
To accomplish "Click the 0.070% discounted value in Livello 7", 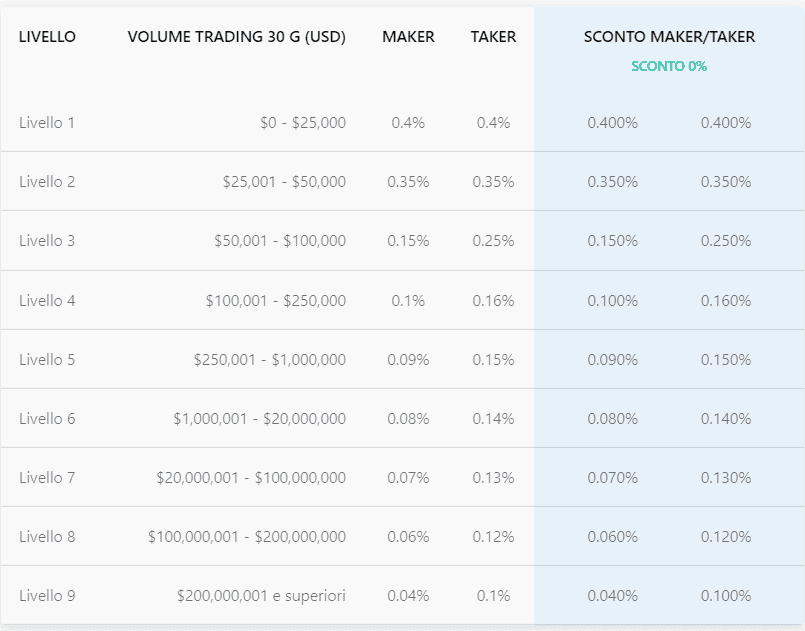I will 612,477.
